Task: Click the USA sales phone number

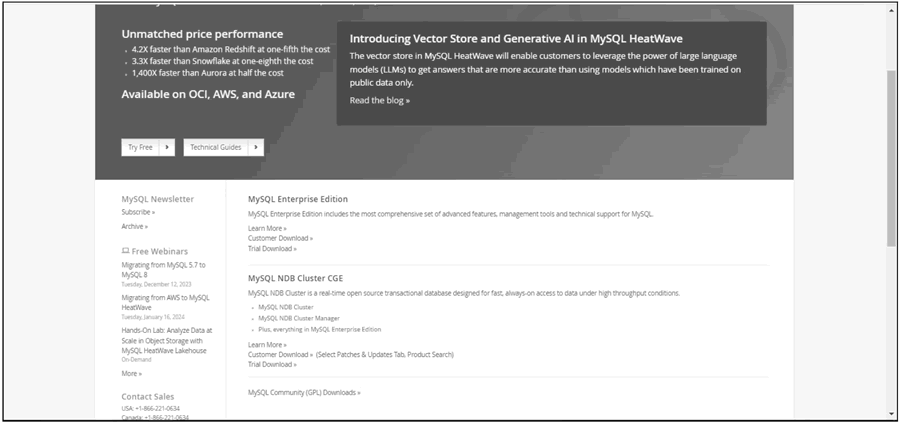Action: click(150, 409)
